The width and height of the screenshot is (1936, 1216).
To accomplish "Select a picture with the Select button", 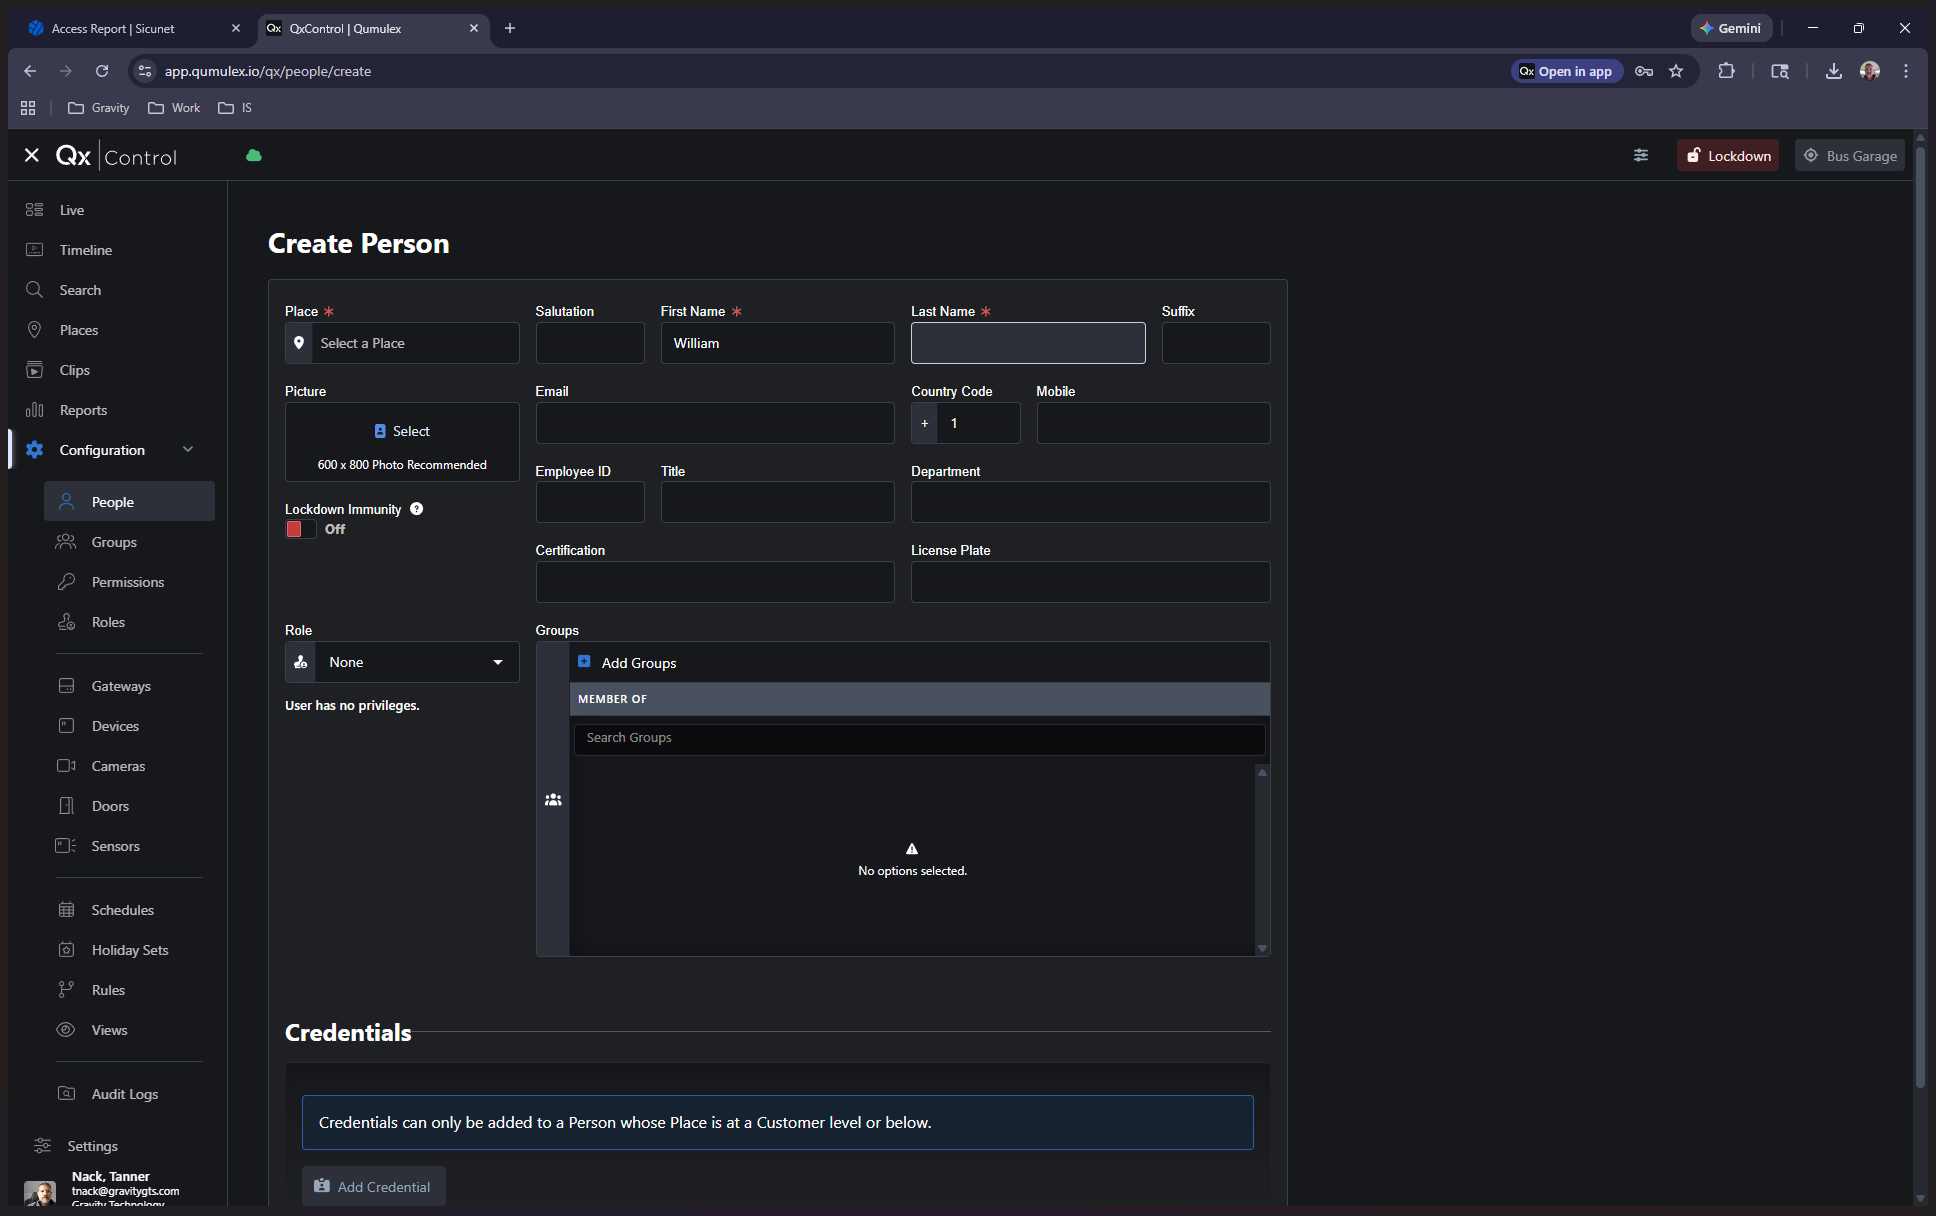I will point(402,431).
